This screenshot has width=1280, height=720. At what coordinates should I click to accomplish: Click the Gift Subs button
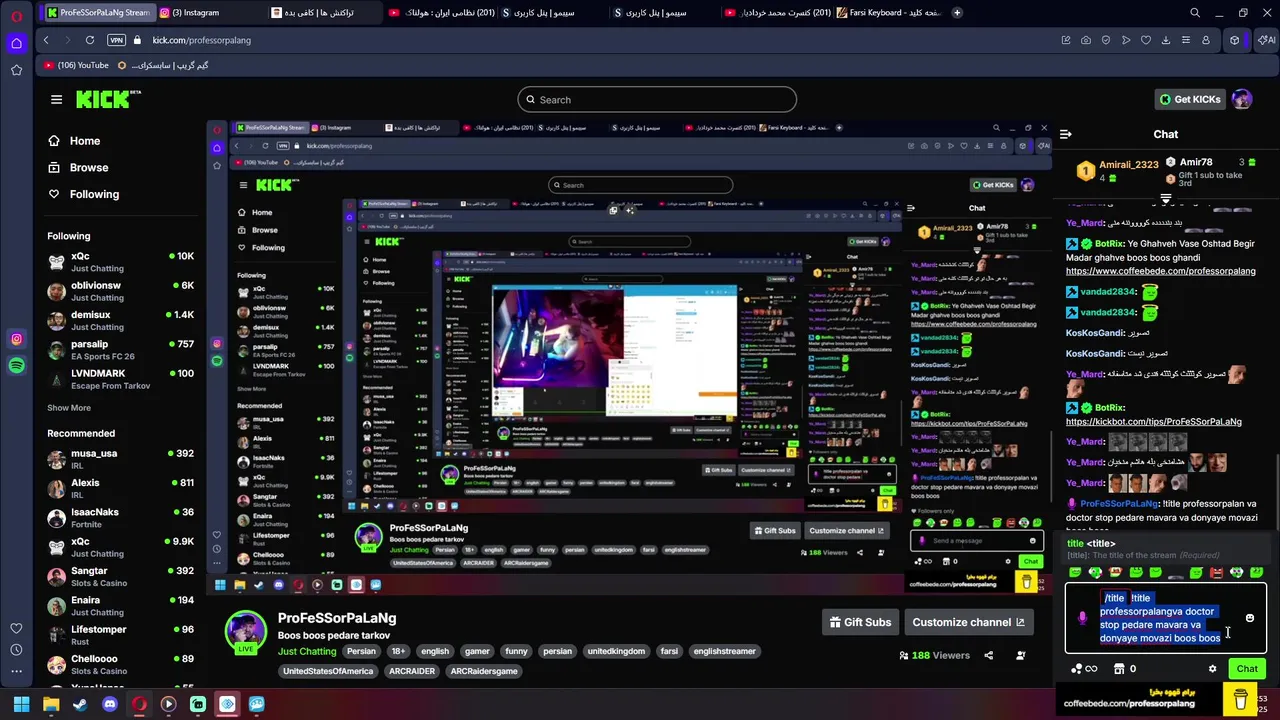click(x=860, y=622)
